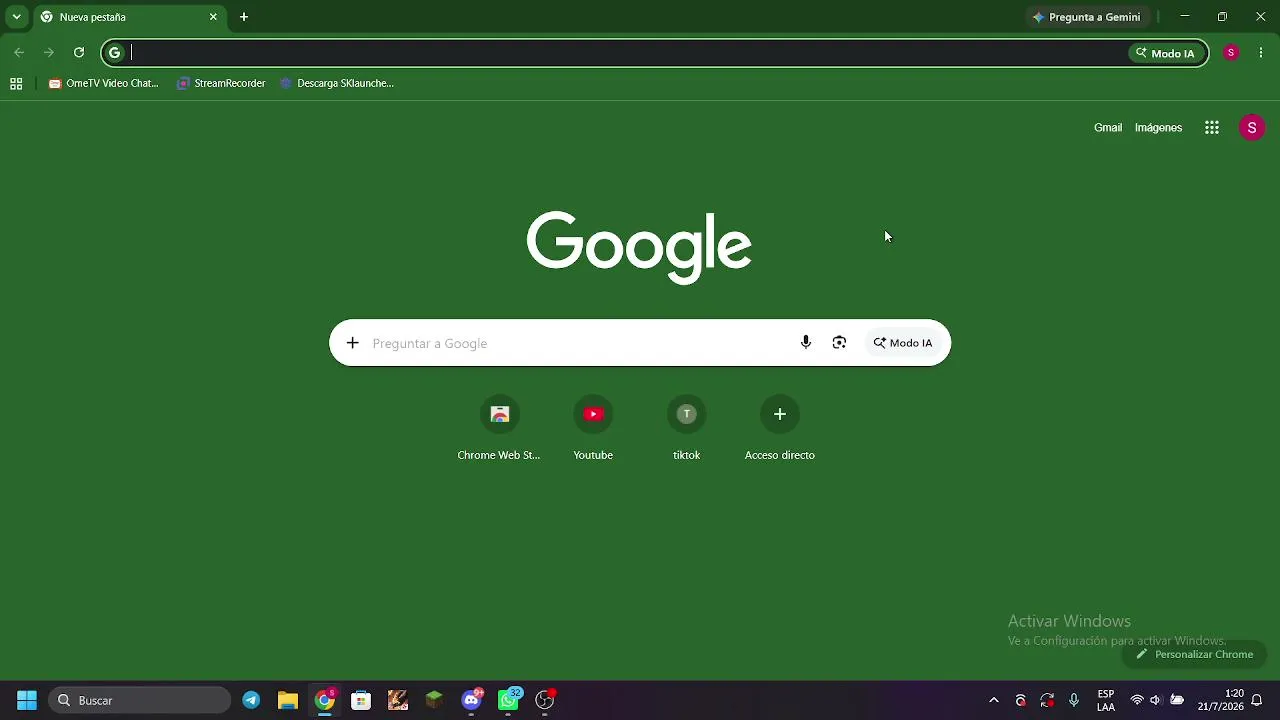Open the Windows Start menu
1280x720 pixels.
tap(27, 701)
